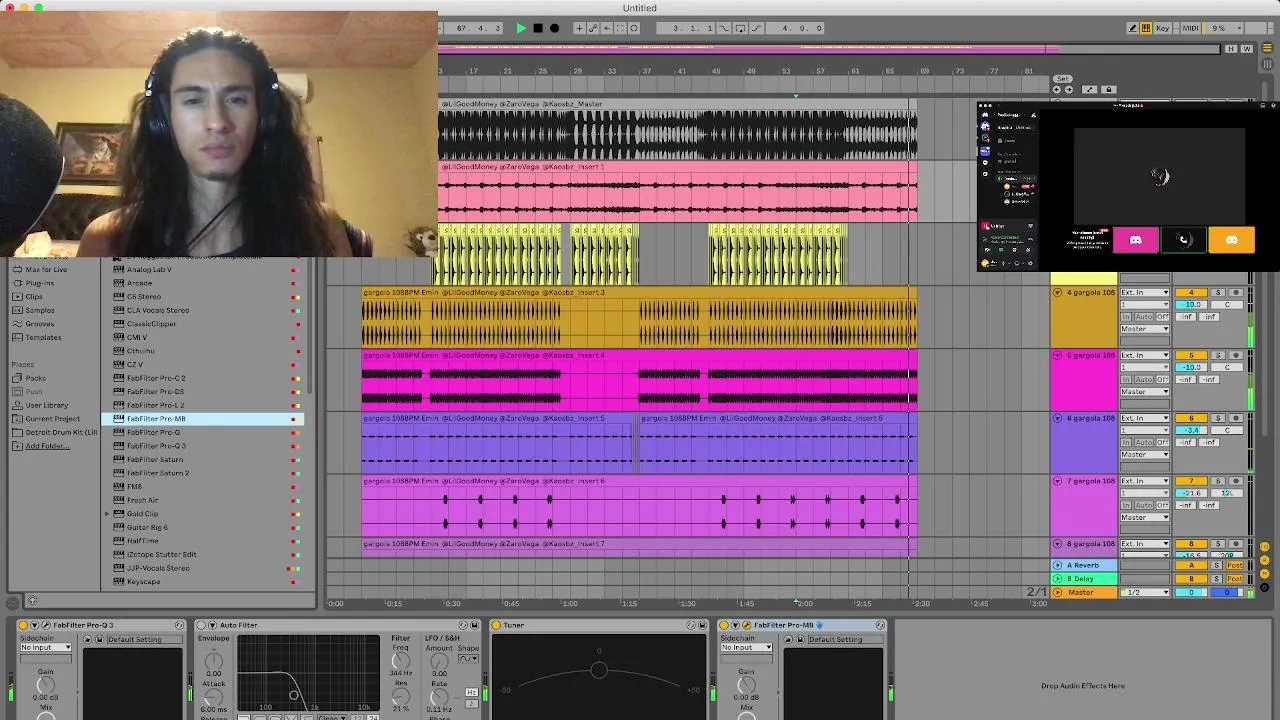Screen dimensions: 1280x720
Task: Set track 5 monitor to Off
Action: coord(1162,380)
